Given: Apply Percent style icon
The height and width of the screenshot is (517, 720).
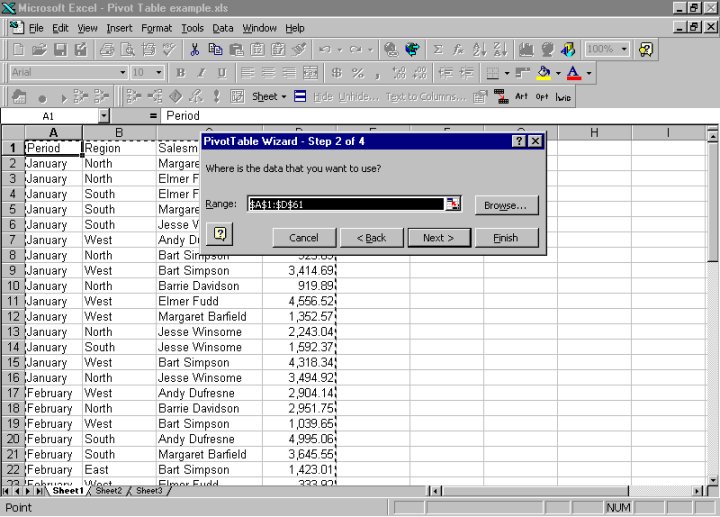Looking at the screenshot, I should (358, 73).
